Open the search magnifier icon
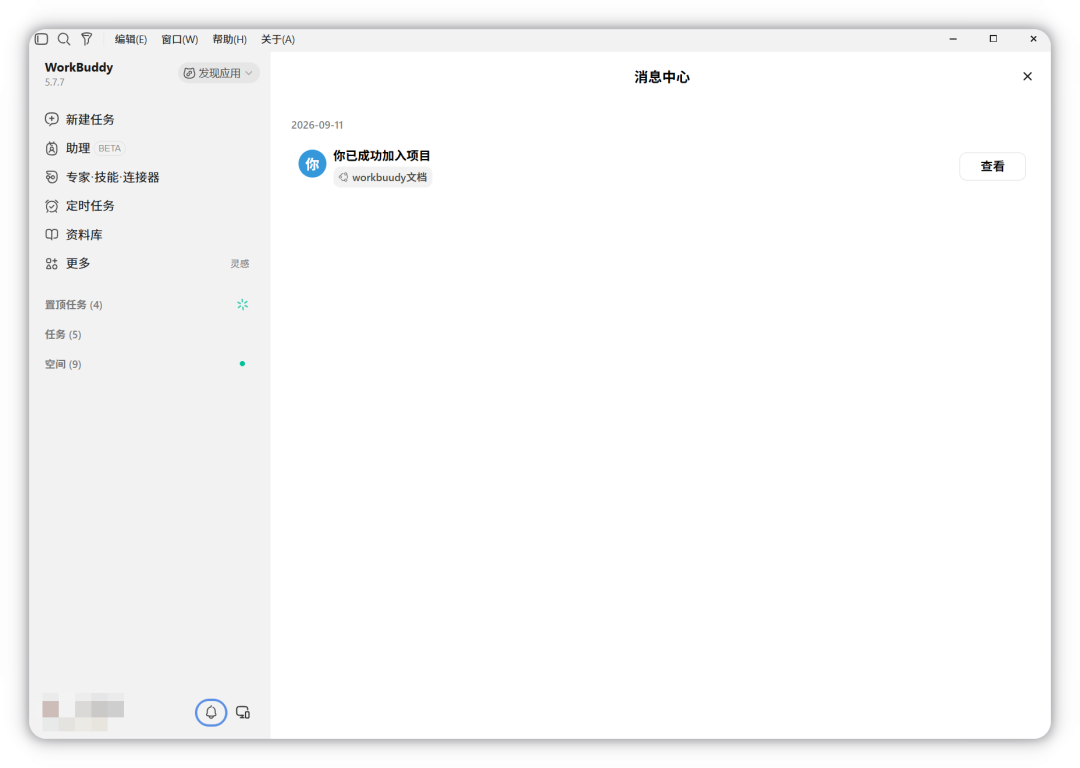 pyautogui.click(x=64, y=39)
